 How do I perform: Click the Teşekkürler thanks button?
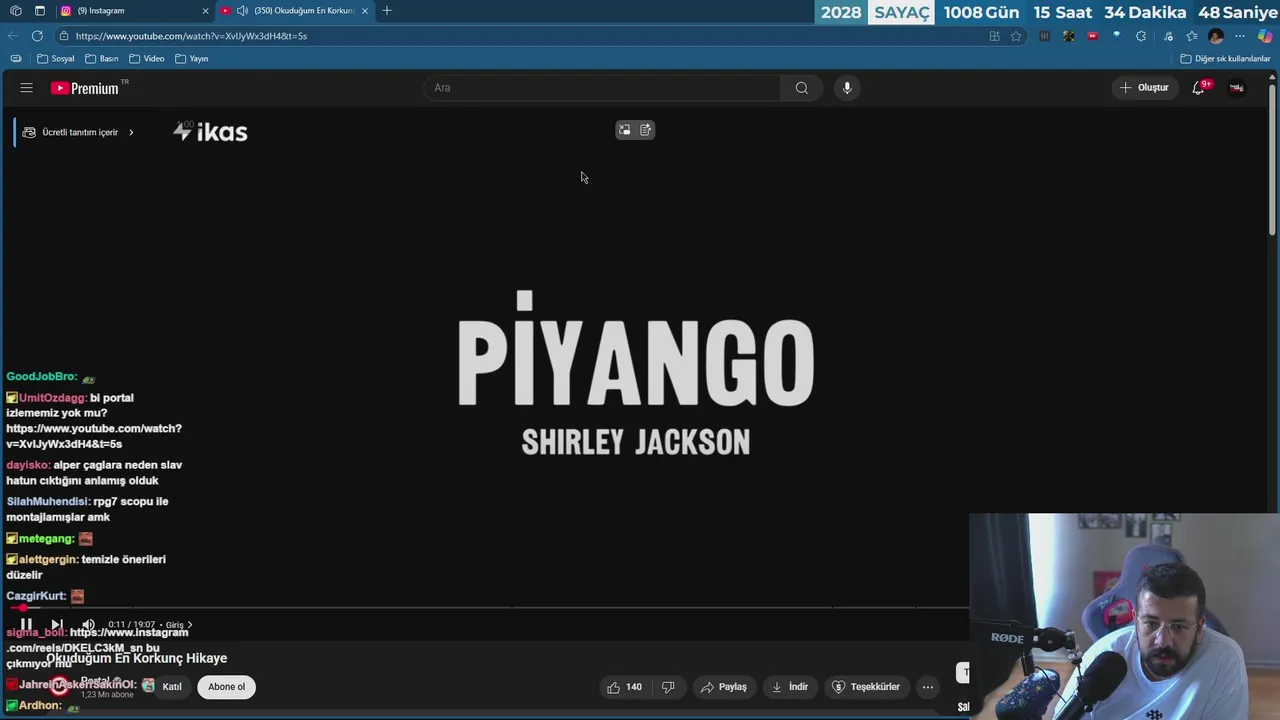[x=866, y=687]
